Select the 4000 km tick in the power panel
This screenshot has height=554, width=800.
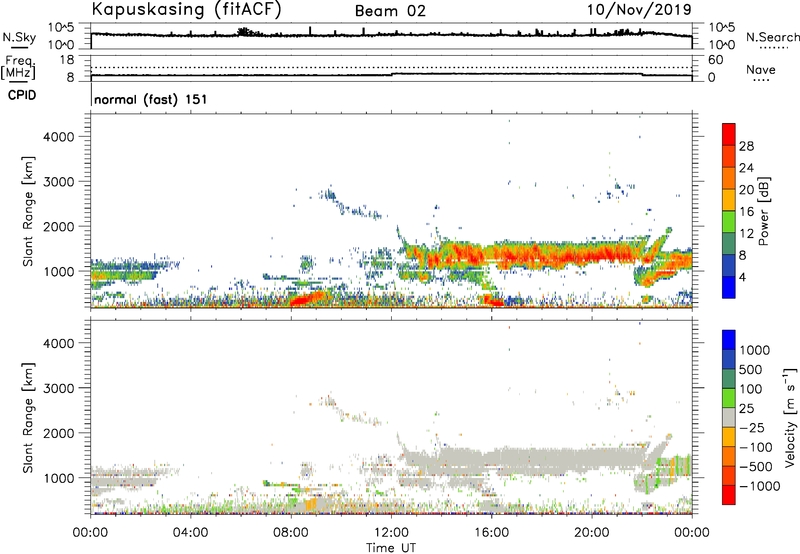coord(59,137)
